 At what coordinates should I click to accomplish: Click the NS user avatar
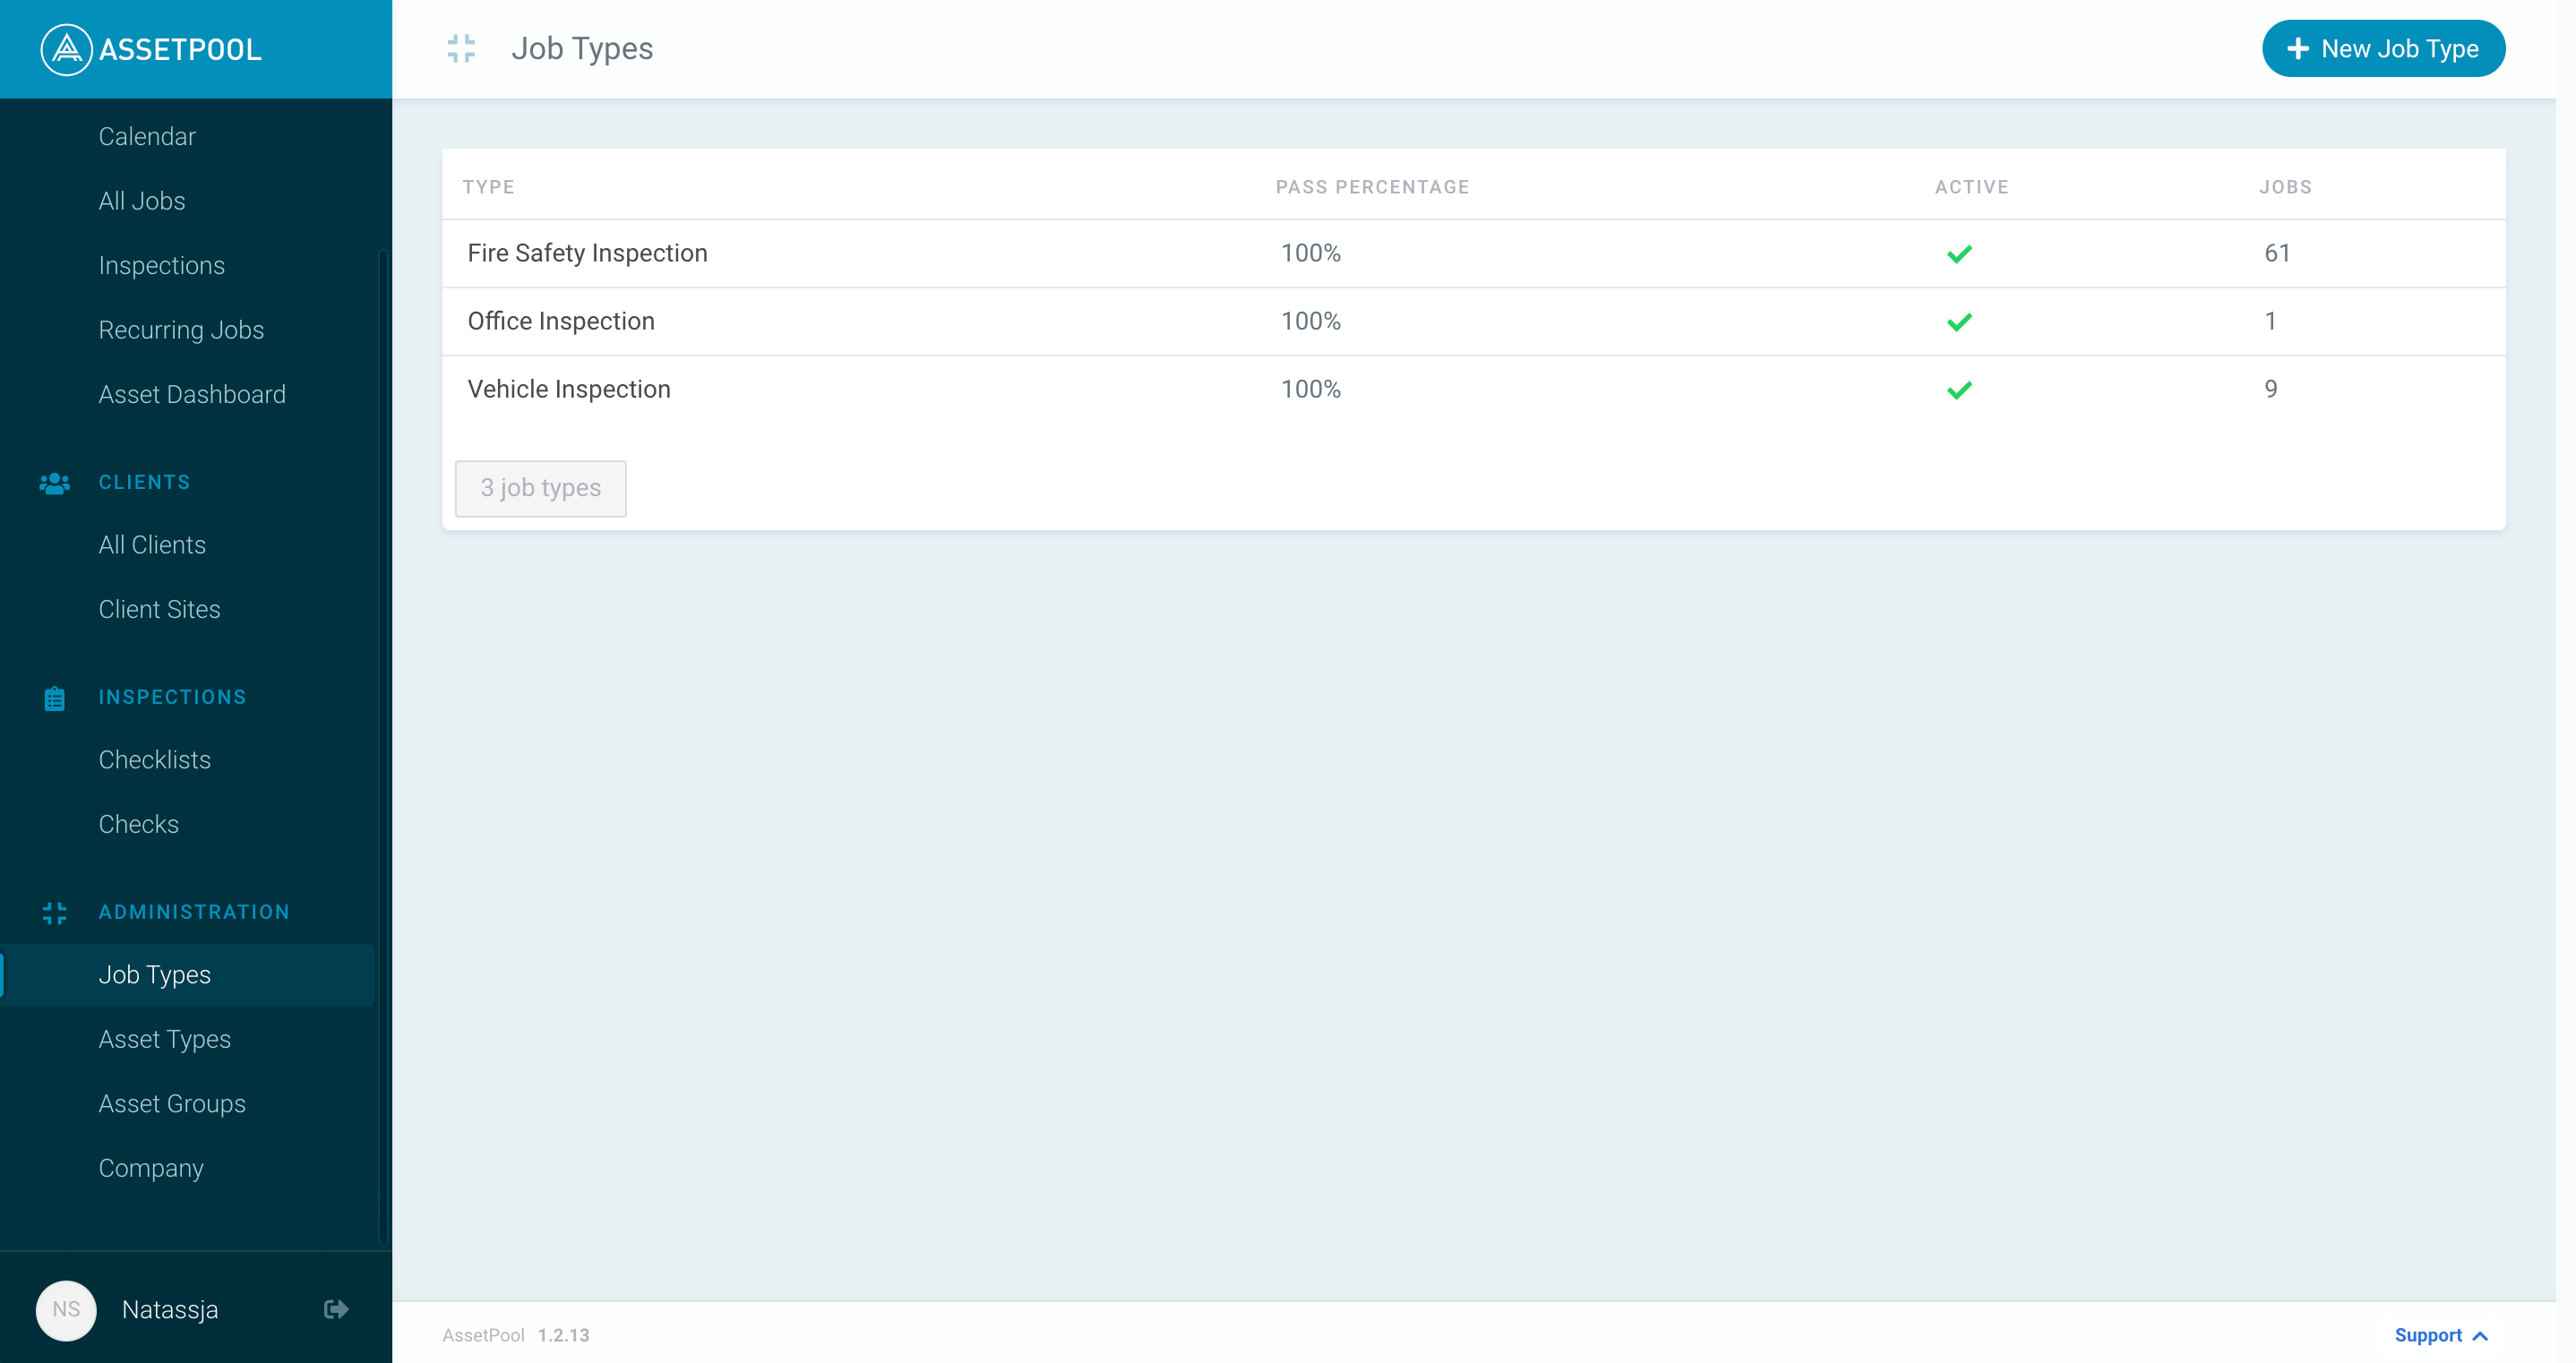66,1309
